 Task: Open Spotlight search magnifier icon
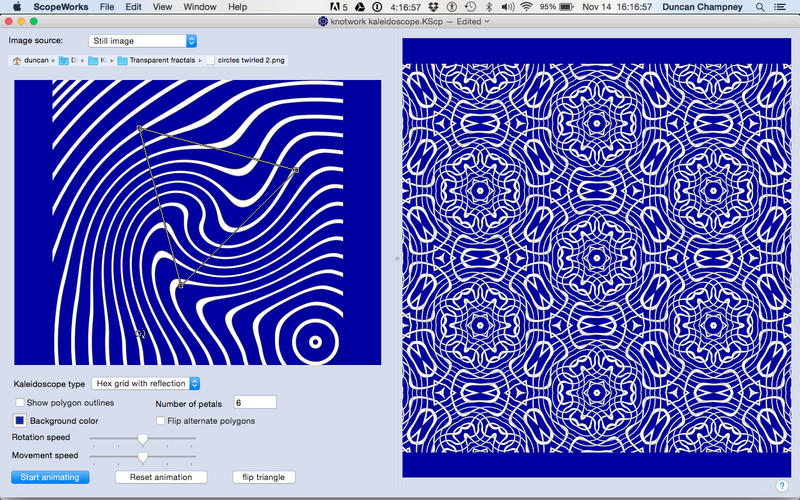762,7
